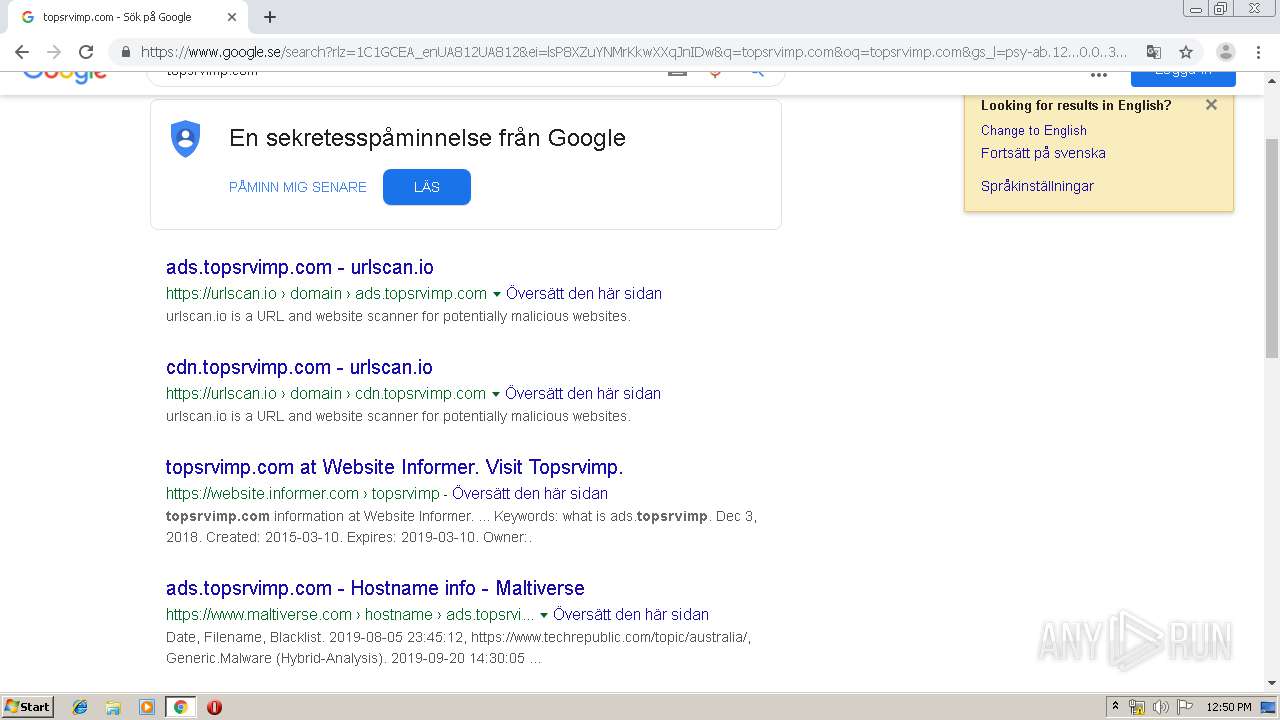
Task: Click the LÄS button
Action: [x=427, y=187]
